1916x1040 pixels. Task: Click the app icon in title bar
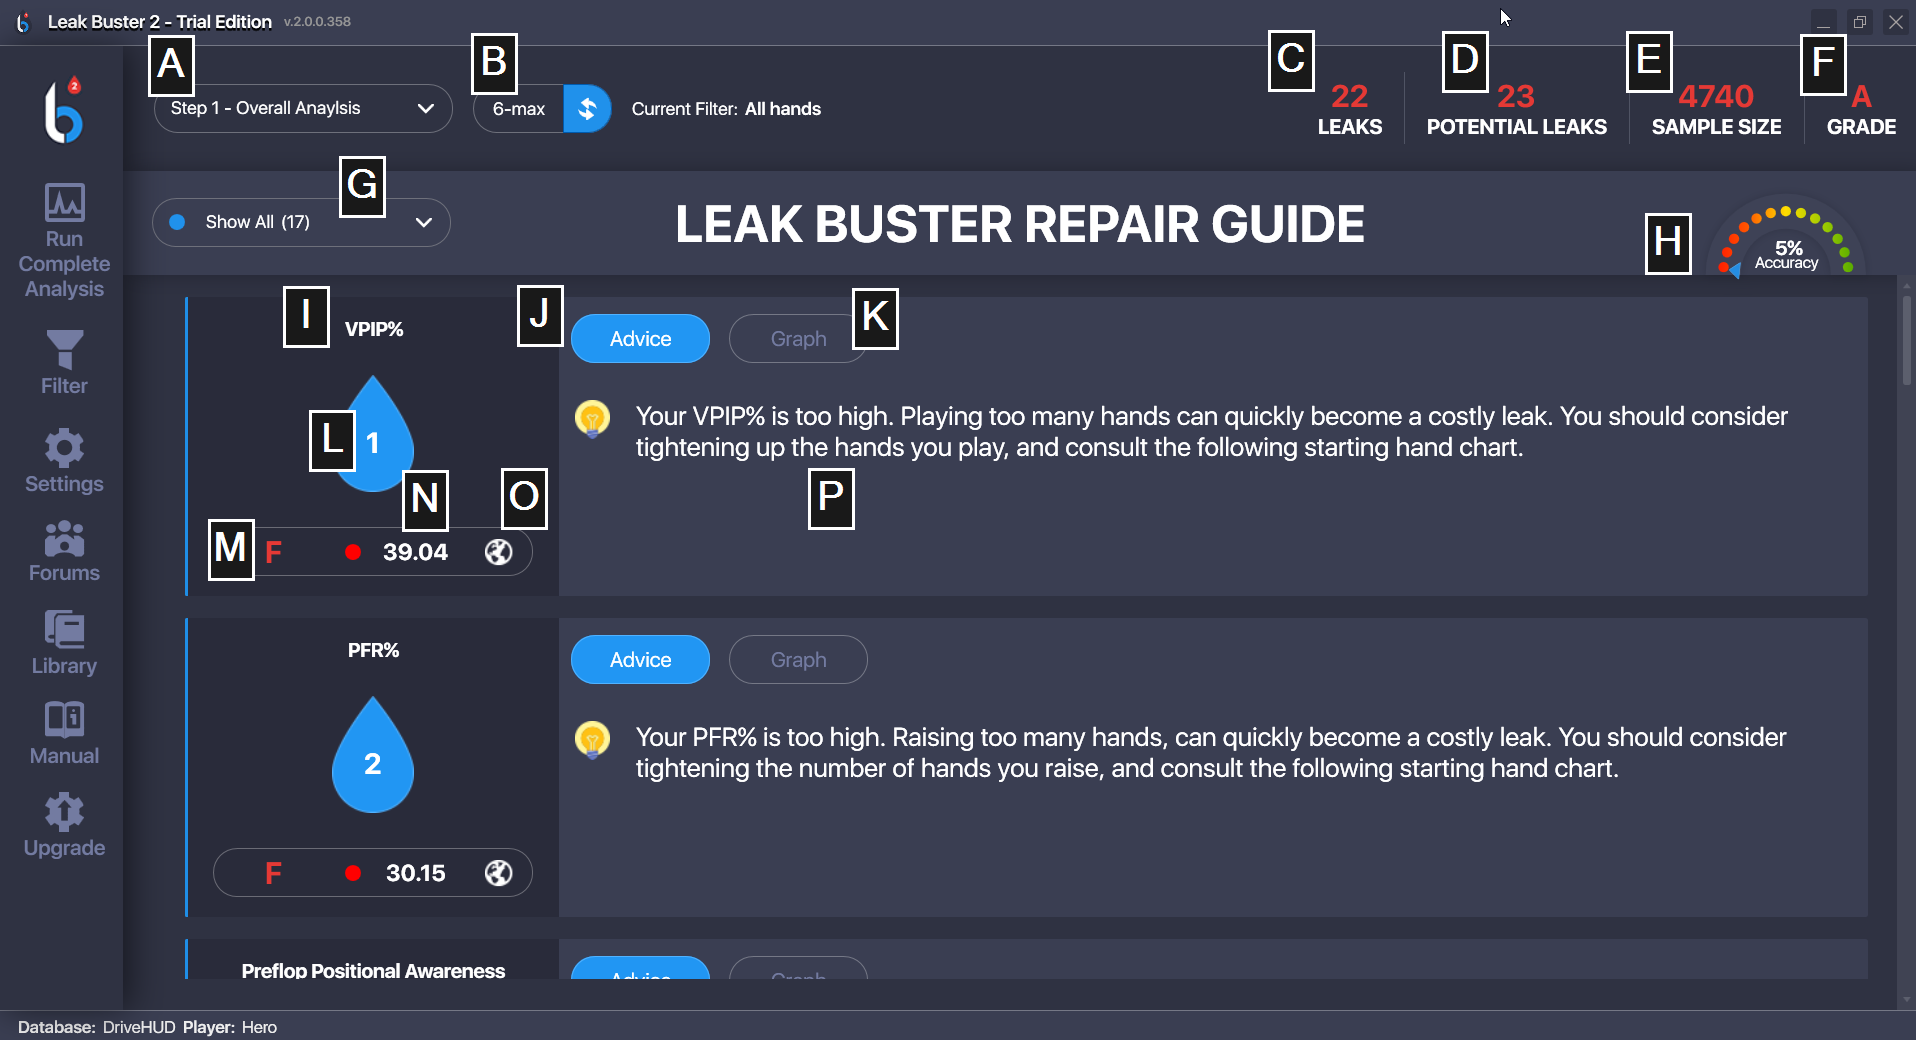pos(23,21)
